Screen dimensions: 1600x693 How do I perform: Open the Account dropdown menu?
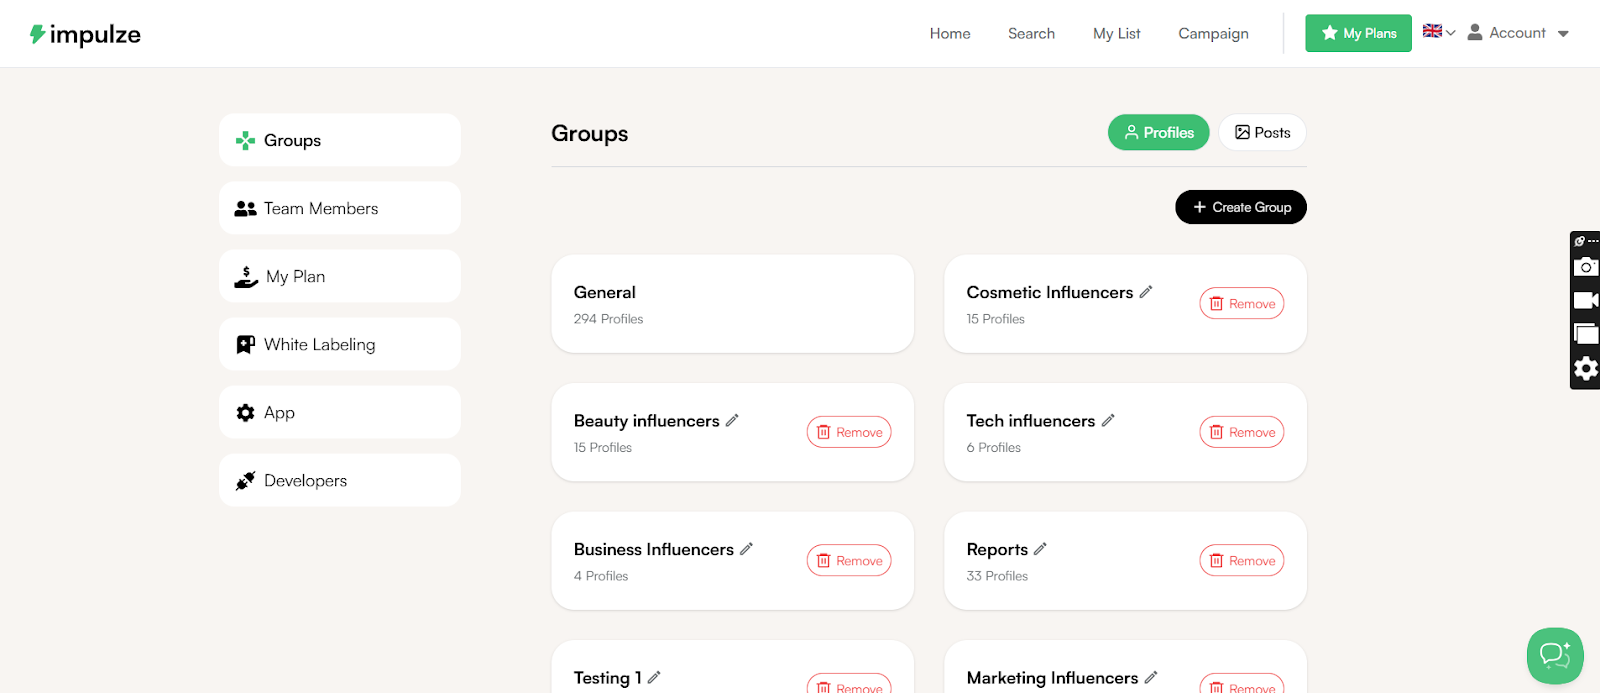click(1518, 33)
